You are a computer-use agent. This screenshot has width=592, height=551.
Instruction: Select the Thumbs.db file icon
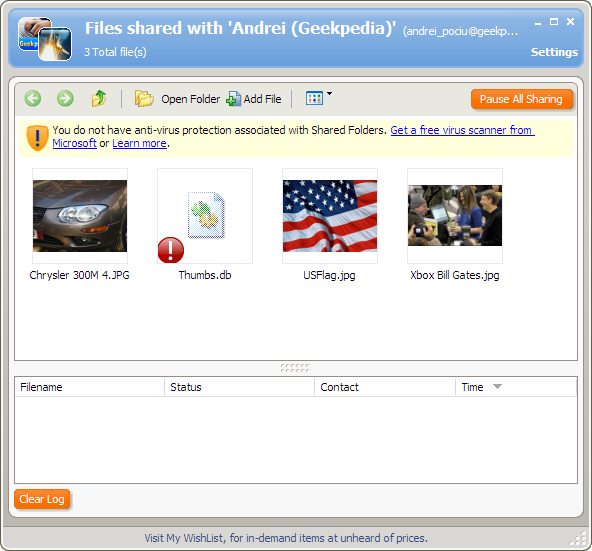coord(205,216)
